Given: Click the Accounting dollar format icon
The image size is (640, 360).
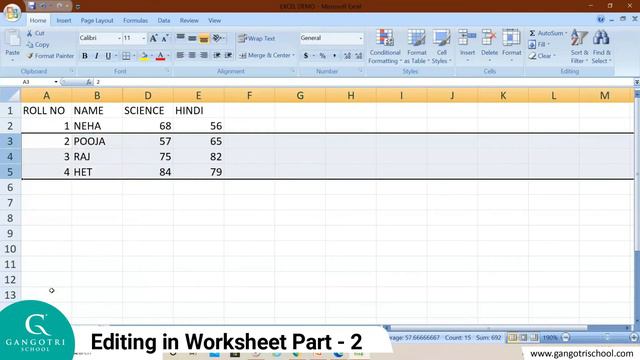Looking at the screenshot, I should [x=306, y=56].
